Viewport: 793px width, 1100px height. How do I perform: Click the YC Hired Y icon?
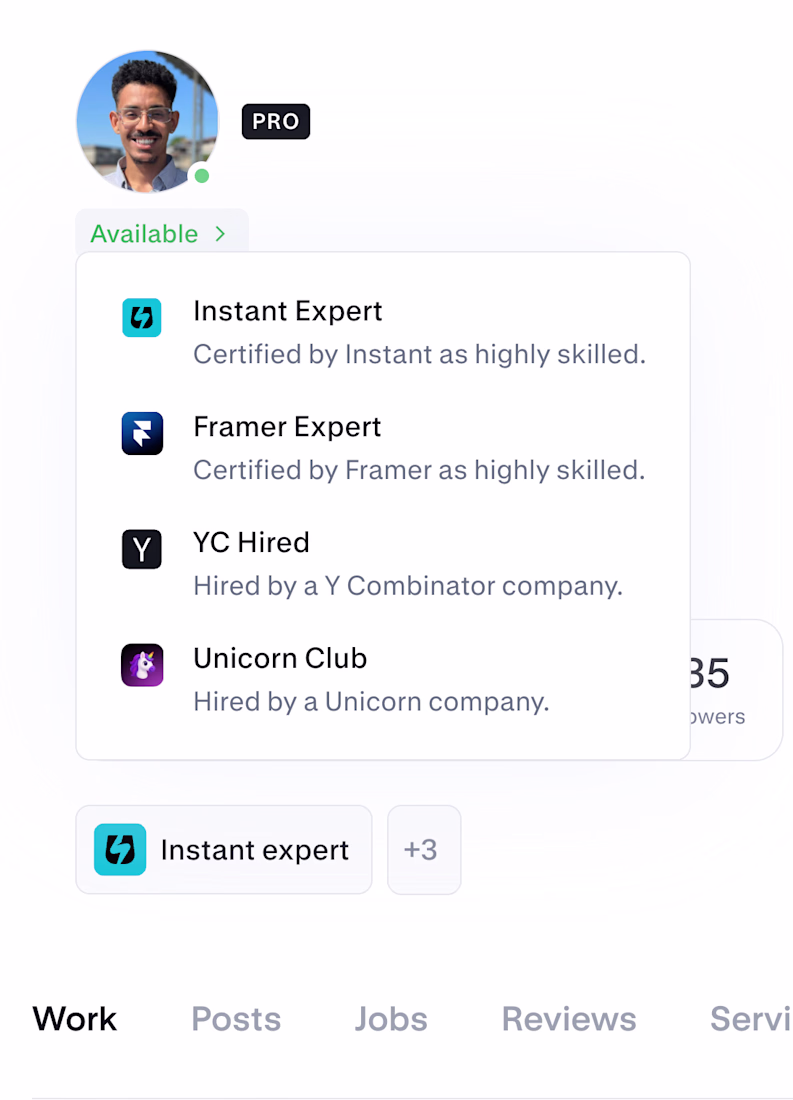pyautogui.click(x=142, y=549)
